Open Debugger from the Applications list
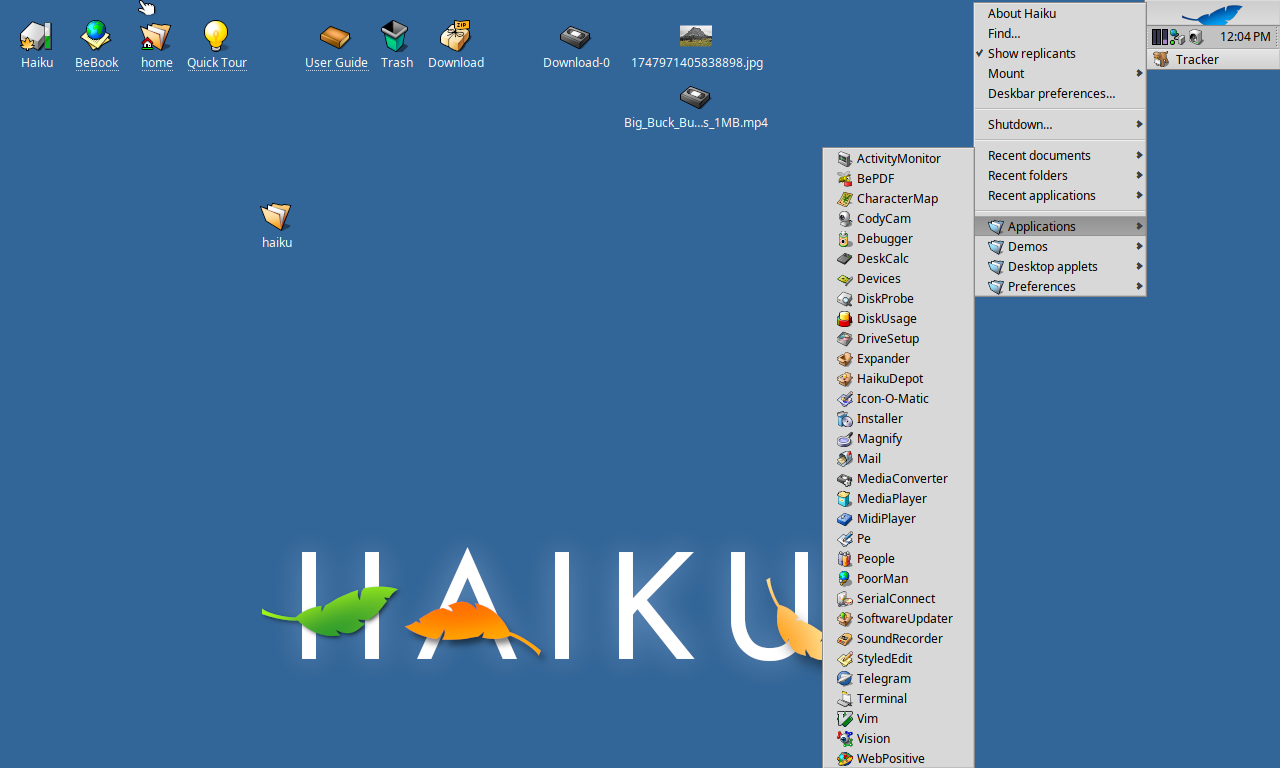 point(898,238)
